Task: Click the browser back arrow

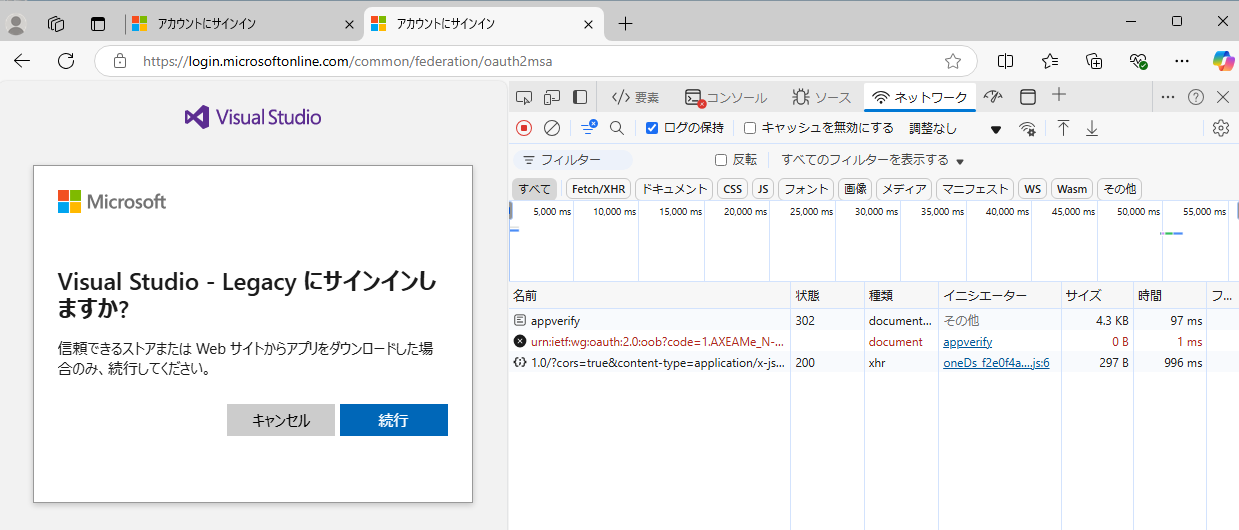Action: click(x=22, y=61)
